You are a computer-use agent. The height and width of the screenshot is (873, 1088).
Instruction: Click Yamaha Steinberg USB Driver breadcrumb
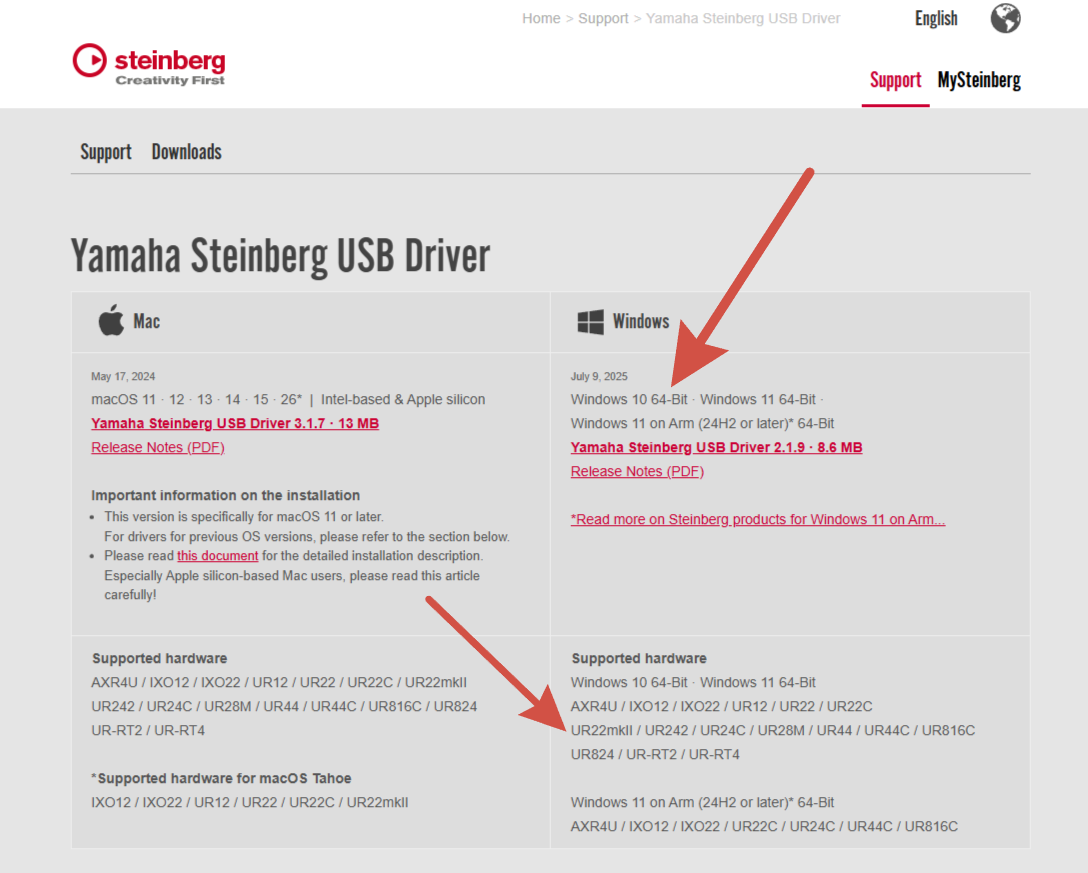[x=743, y=19]
